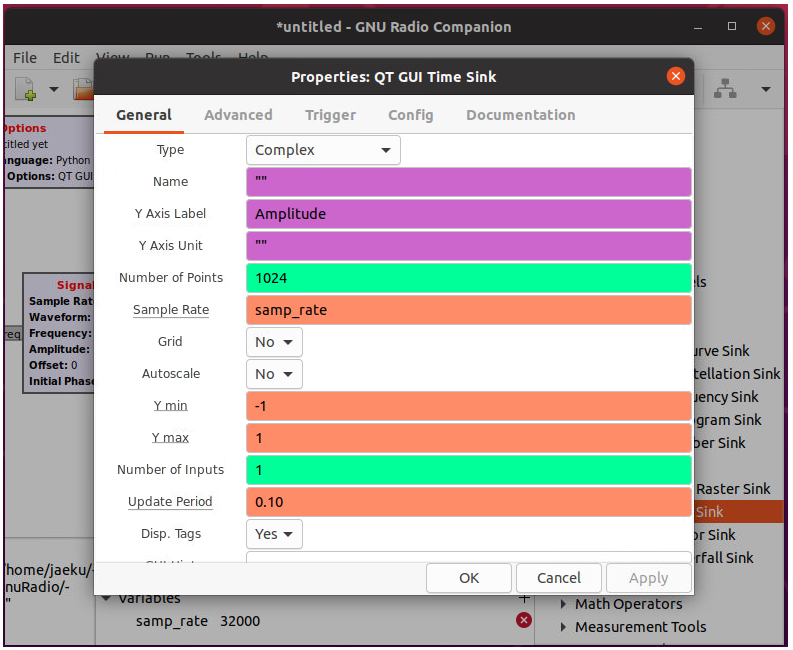This screenshot has width=793, height=650.
Task: Click the Cancel button
Action: click(x=558, y=578)
